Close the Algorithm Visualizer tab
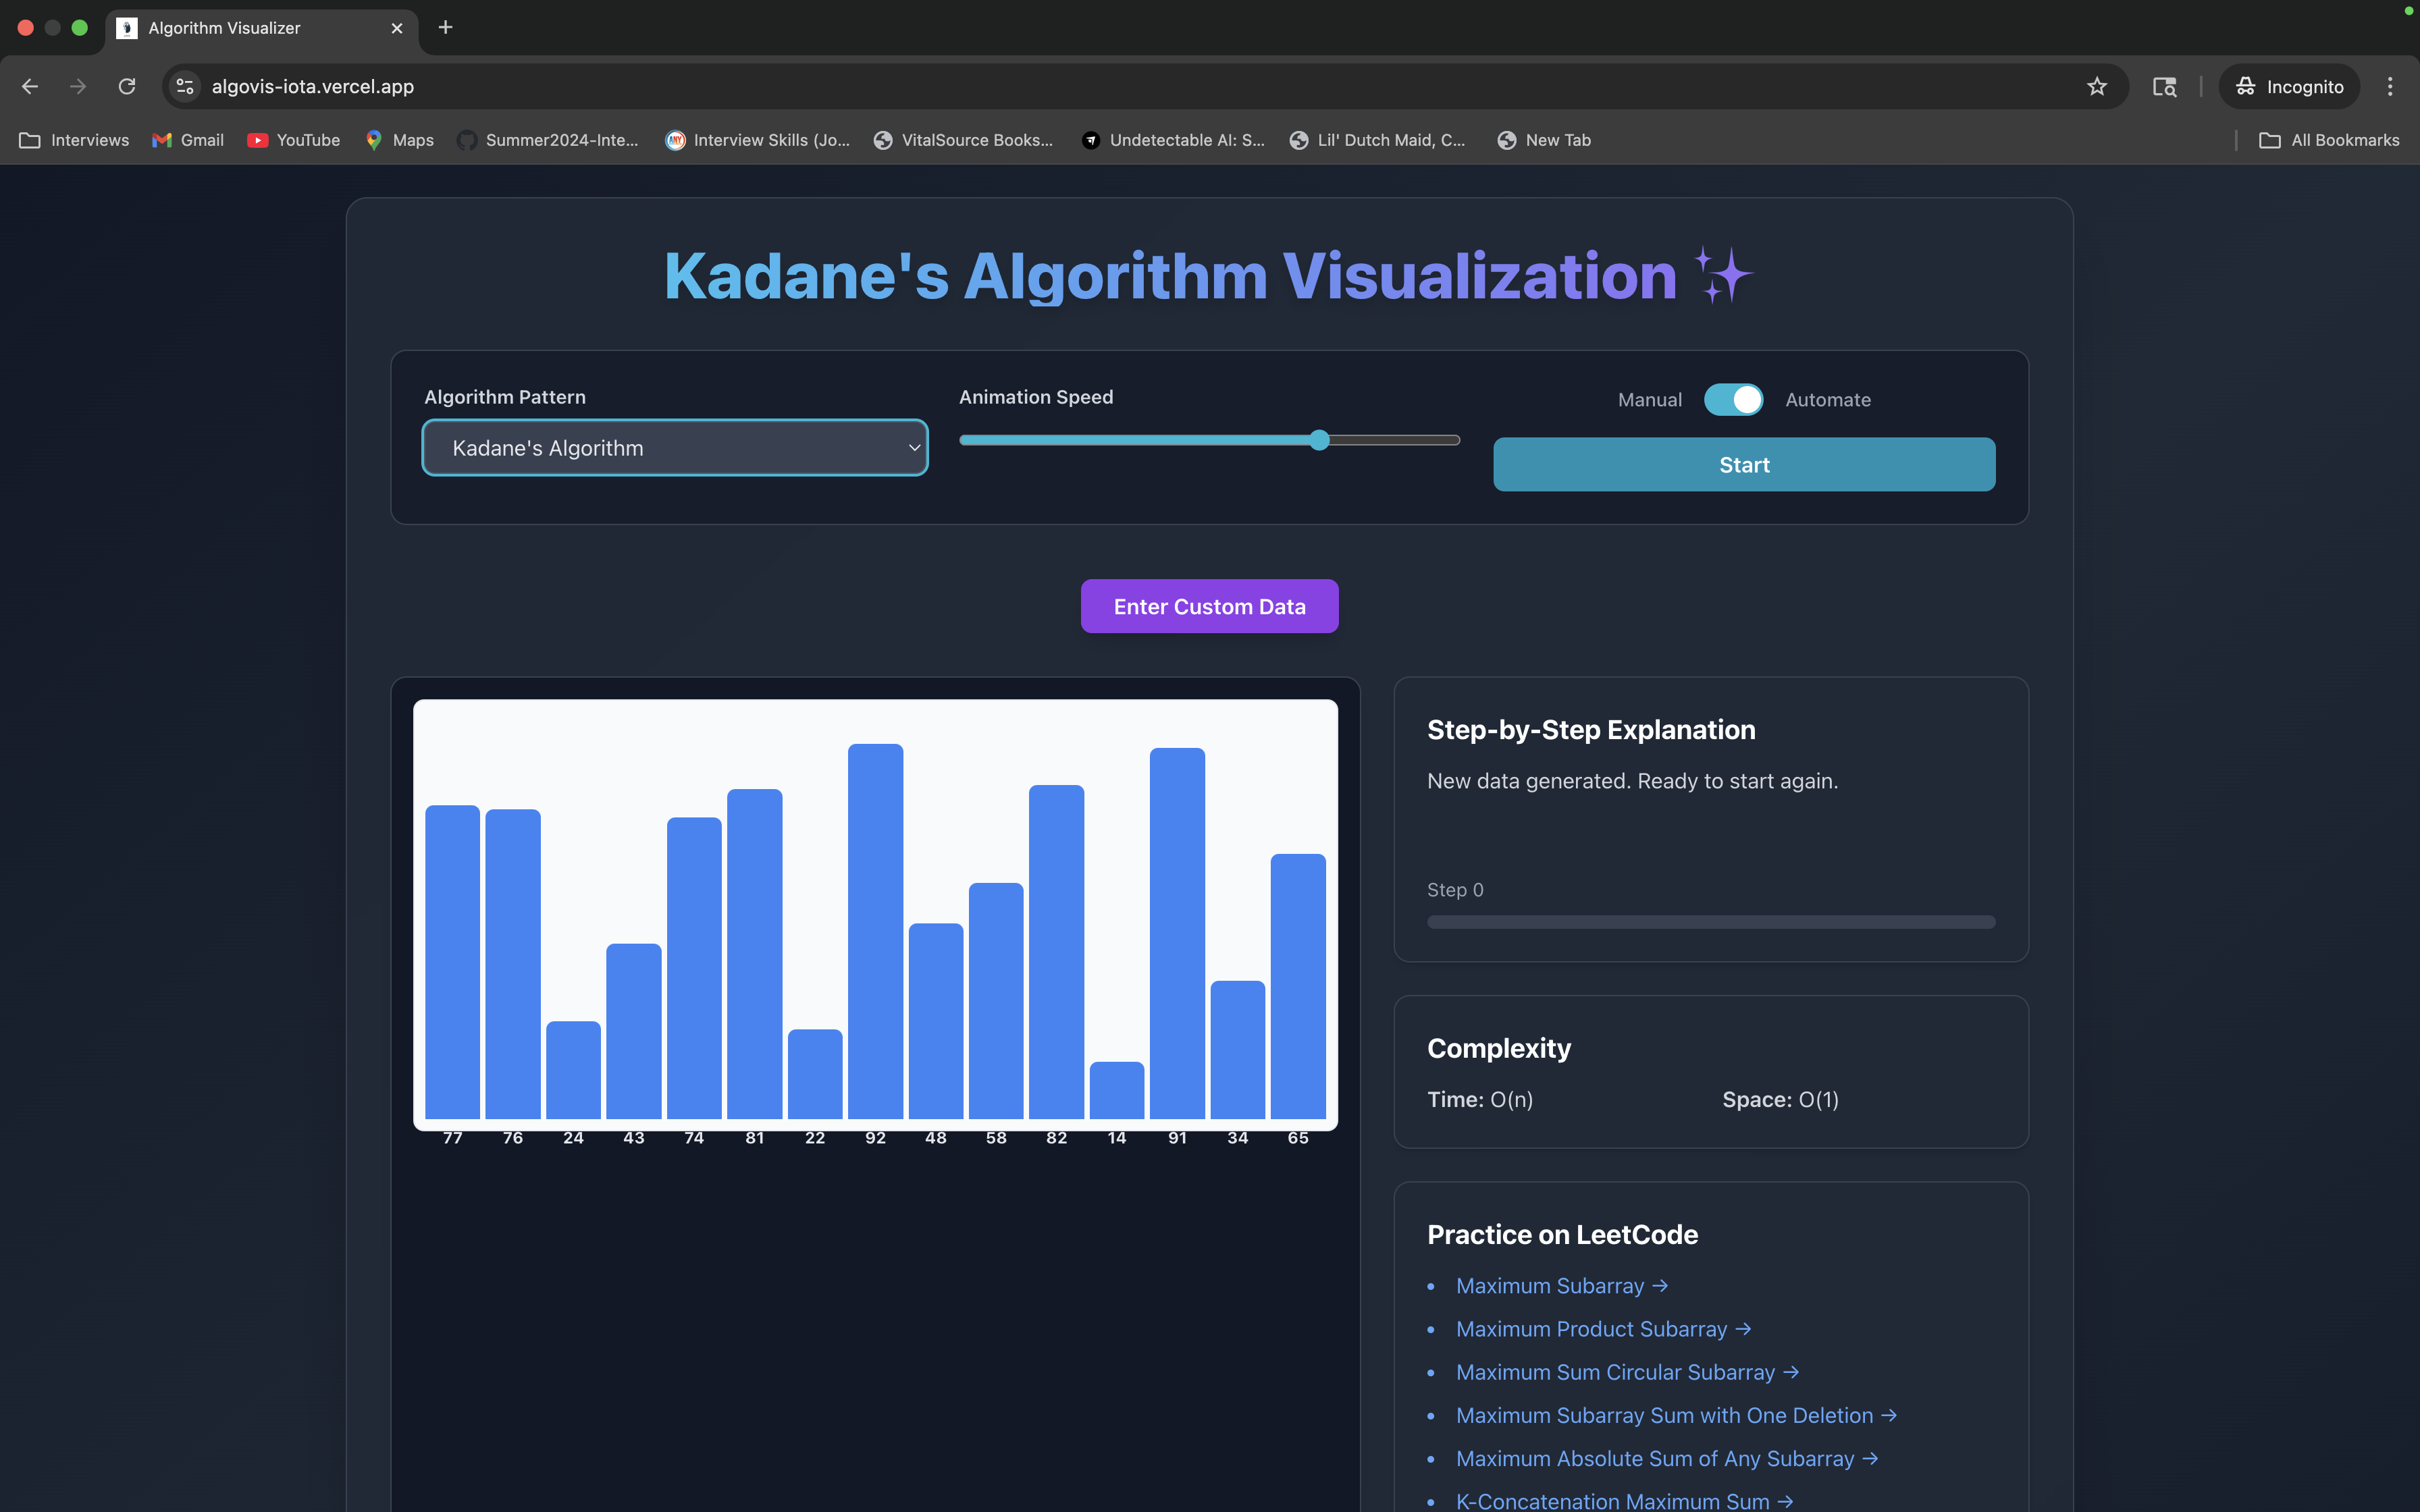The image size is (2420, 1512). click(397, 28)
